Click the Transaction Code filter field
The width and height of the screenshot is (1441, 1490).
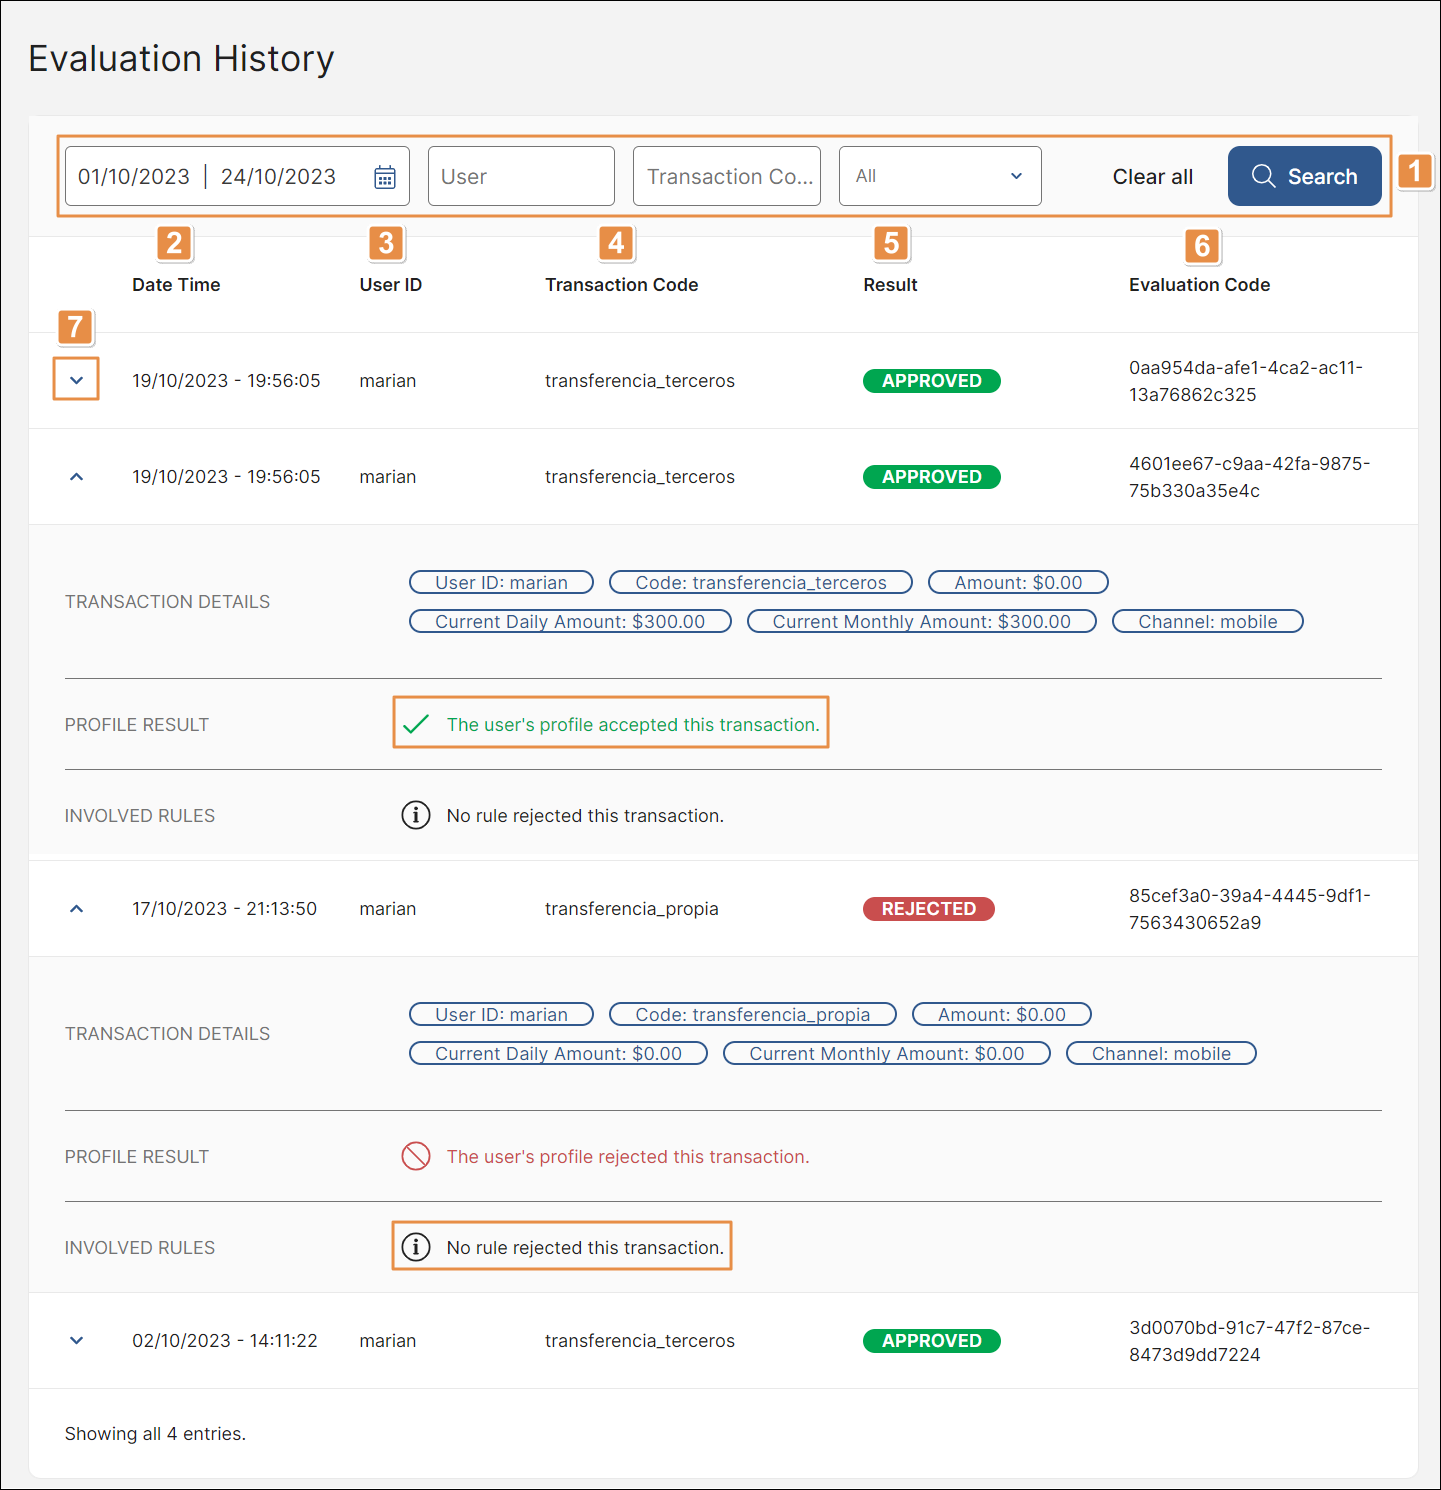click(x=726, y=176)
